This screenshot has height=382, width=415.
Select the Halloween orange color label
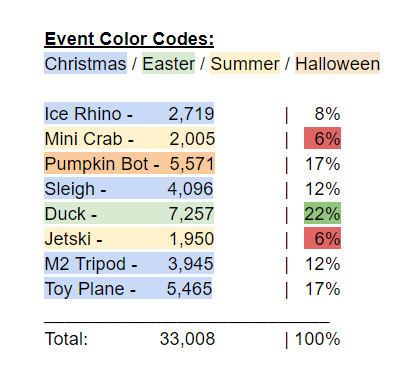[337, 63]
